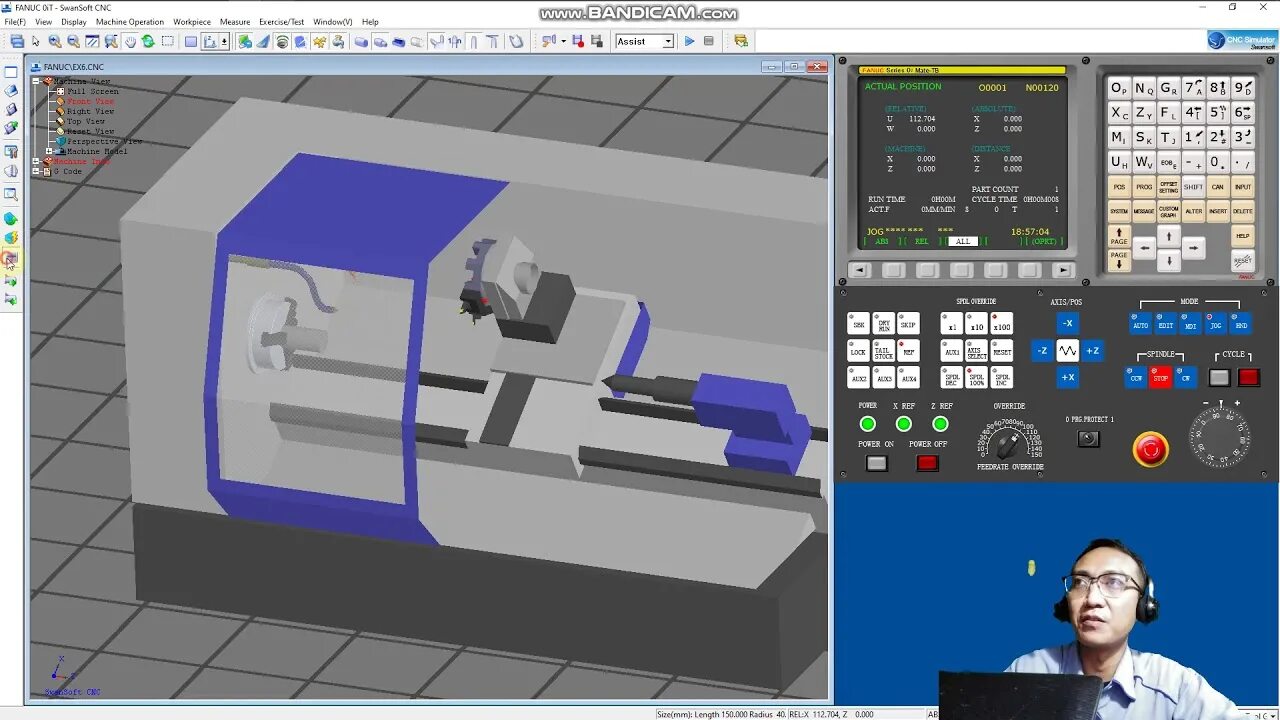Start spindle CCW
The height and width of the screenshot is (720, 1280).
(1136, 377)
